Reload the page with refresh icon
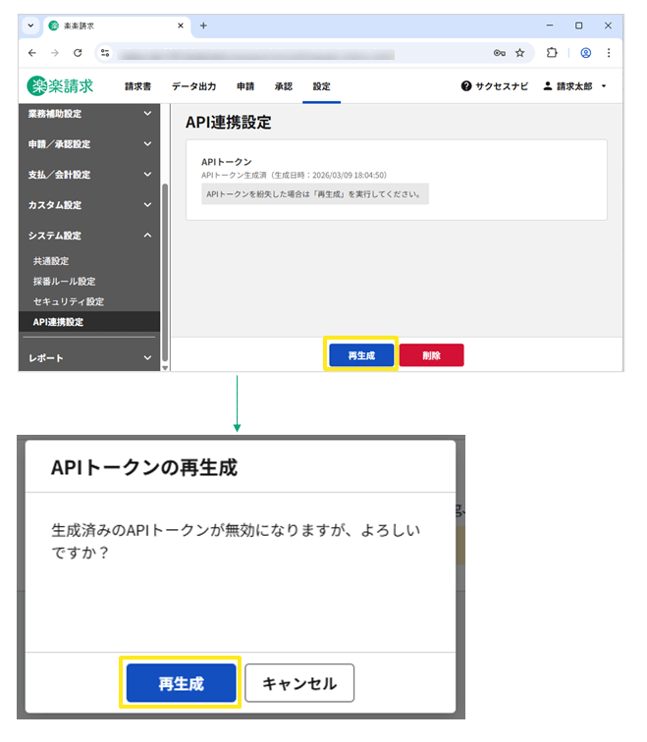This screenshot has width=647, height=742. (78, 53)
